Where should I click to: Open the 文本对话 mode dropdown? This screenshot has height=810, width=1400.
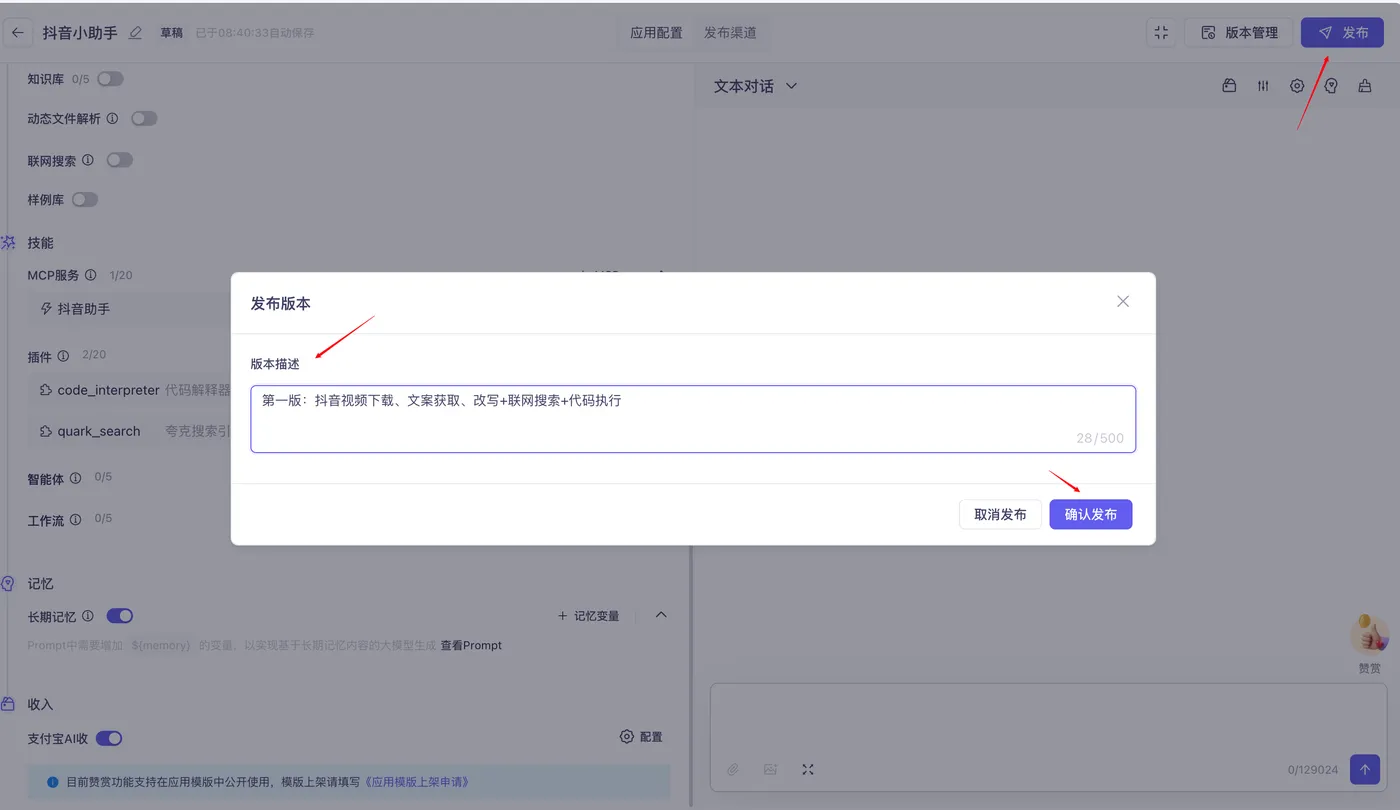pyautogui.click(x=755, y=86)
